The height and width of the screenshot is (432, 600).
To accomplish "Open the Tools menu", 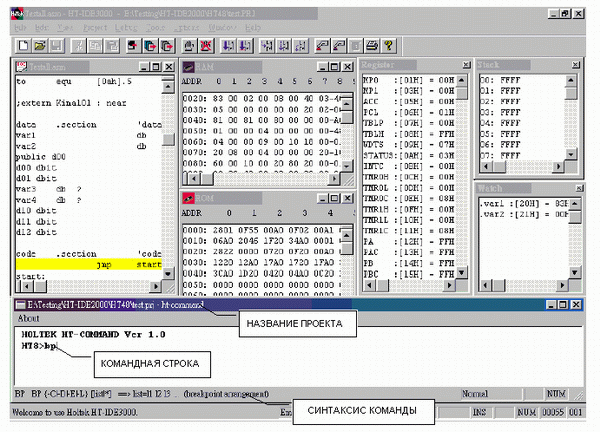I will coord(155,28).
